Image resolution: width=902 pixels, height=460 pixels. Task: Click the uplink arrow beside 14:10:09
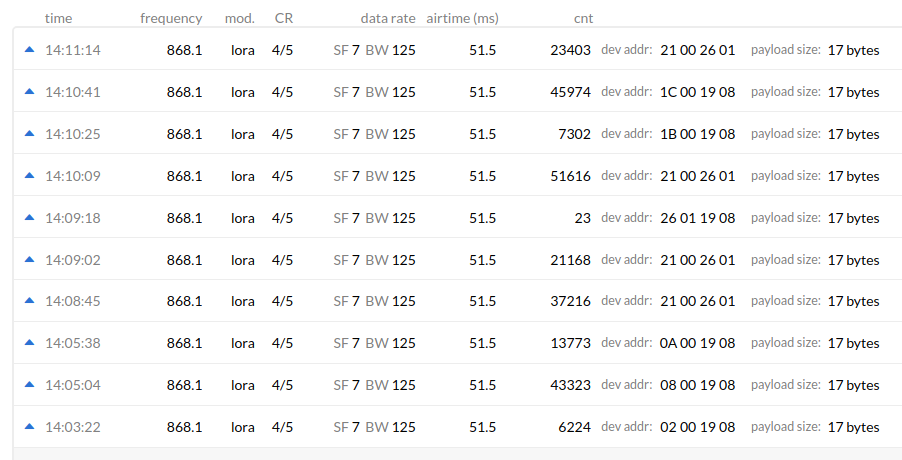29,175
